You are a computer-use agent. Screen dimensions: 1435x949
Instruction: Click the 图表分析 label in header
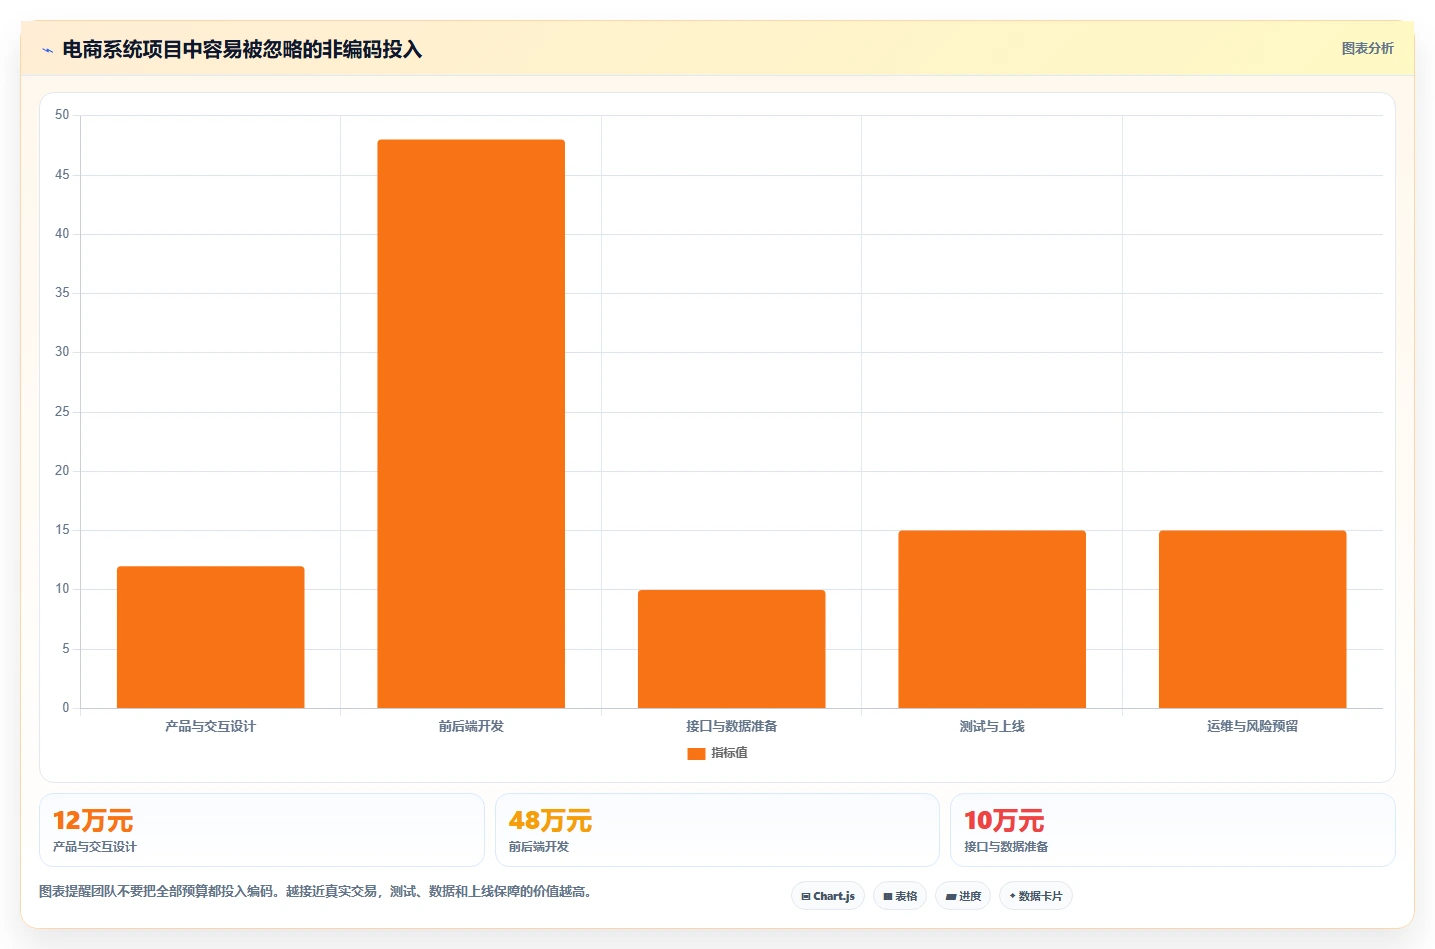(x=1367, y=48)
